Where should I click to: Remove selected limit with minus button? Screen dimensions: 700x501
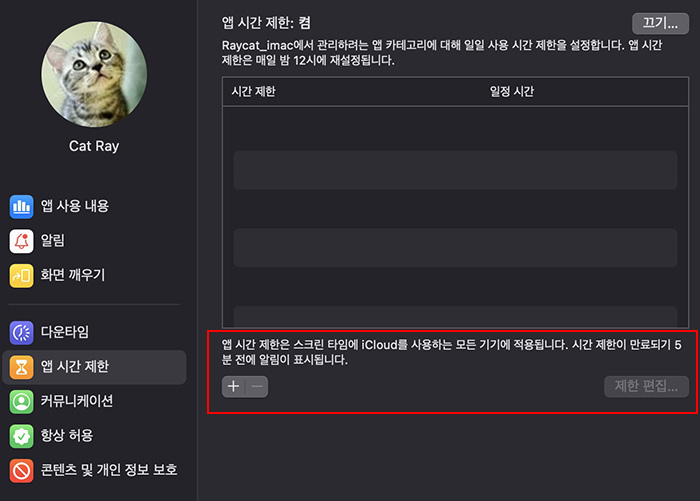(x=257, y=386)
